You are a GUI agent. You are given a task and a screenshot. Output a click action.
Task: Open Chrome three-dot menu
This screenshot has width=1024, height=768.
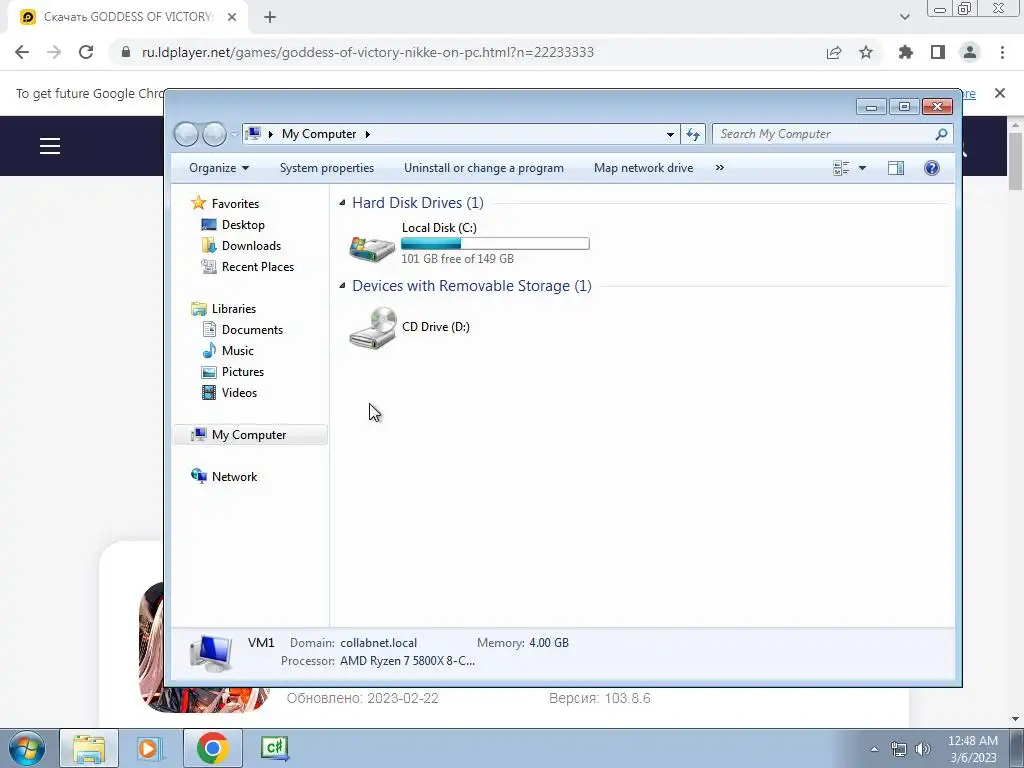pos(1002,52)
